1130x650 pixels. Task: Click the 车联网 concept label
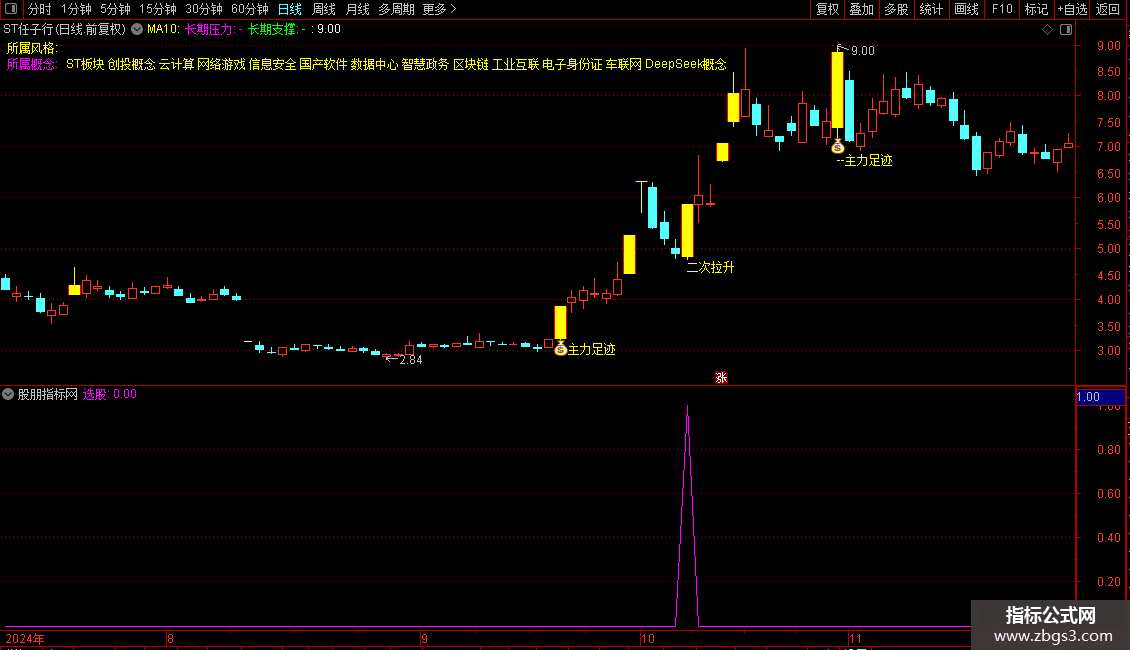pyautogui.click(x=623, y=64)
